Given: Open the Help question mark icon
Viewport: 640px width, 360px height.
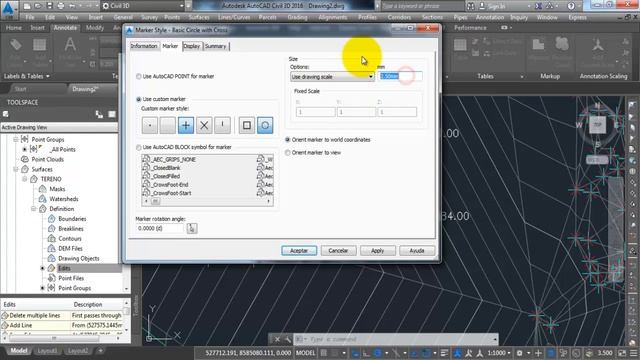Looking at the screenshot, I should (x=571, y=6).
